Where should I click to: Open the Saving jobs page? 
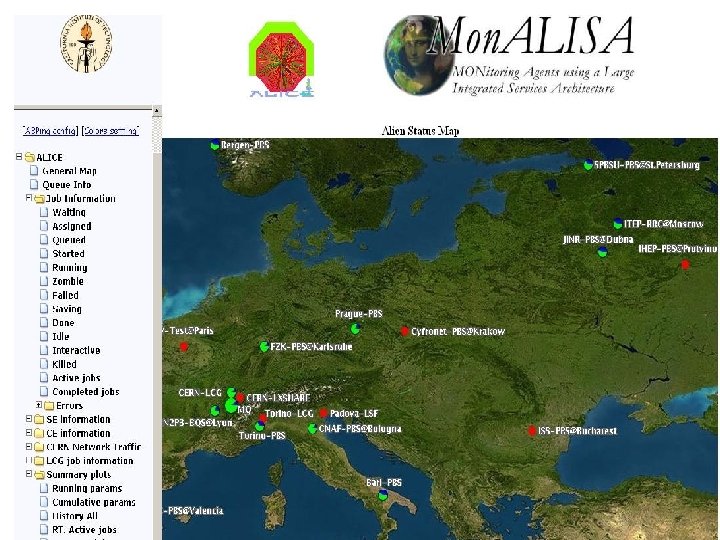[x=67, y=309]
